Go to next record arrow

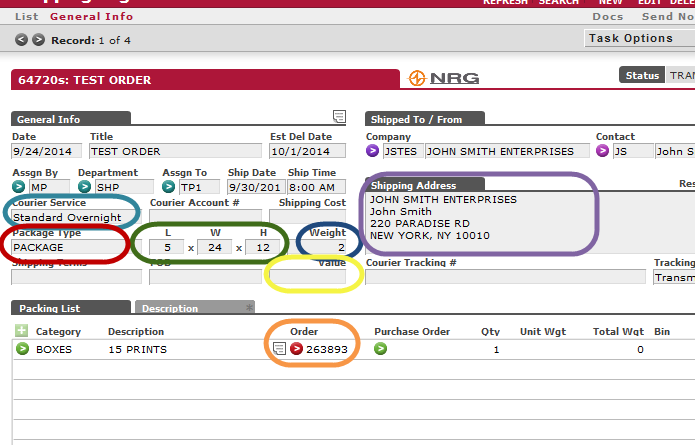(x=39, y=40)
